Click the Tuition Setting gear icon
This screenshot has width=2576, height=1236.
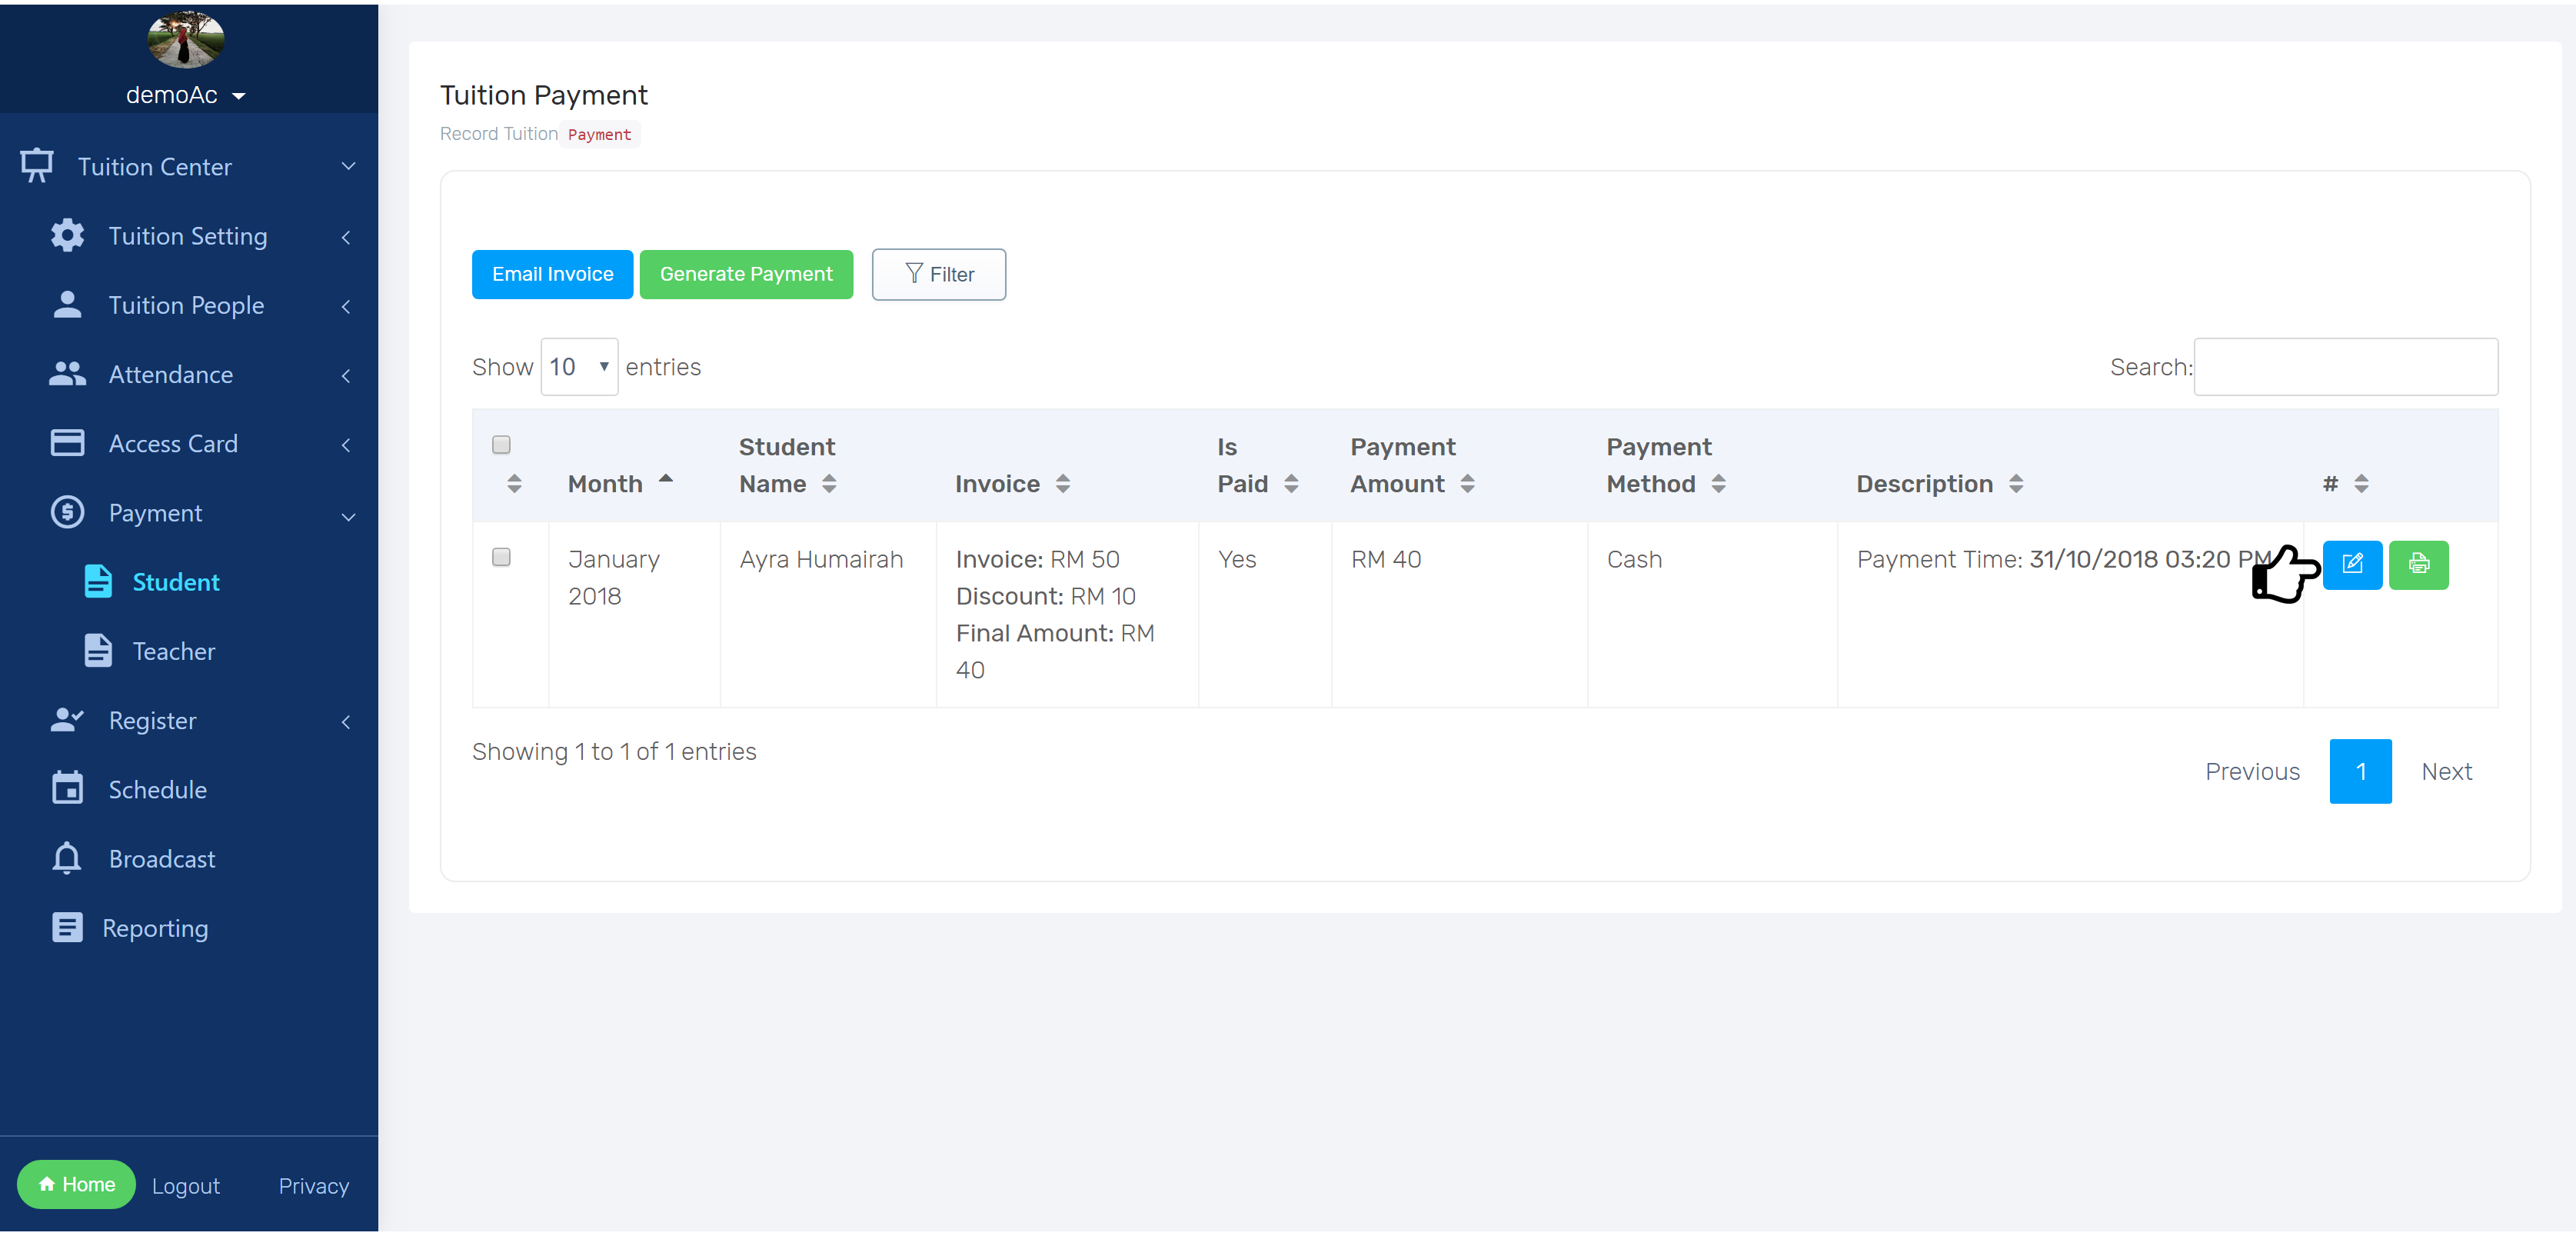[x=67, y=235]
